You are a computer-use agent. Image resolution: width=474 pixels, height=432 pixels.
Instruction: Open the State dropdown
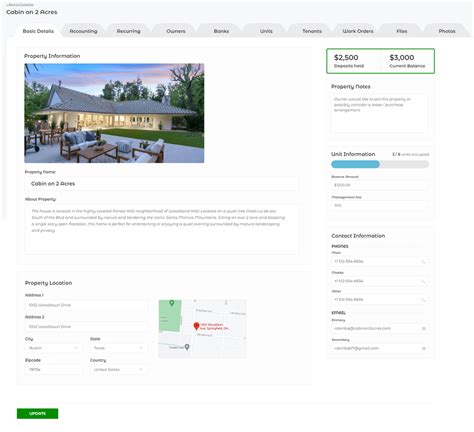tap(118, 348)
